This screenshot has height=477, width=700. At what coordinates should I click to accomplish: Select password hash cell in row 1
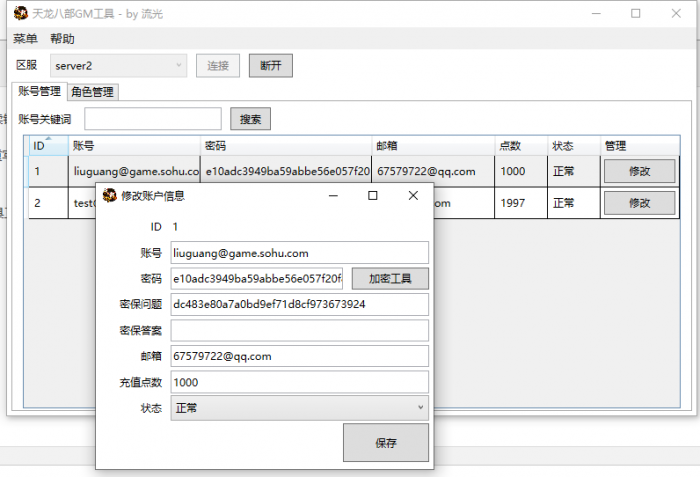click(286, 171)
